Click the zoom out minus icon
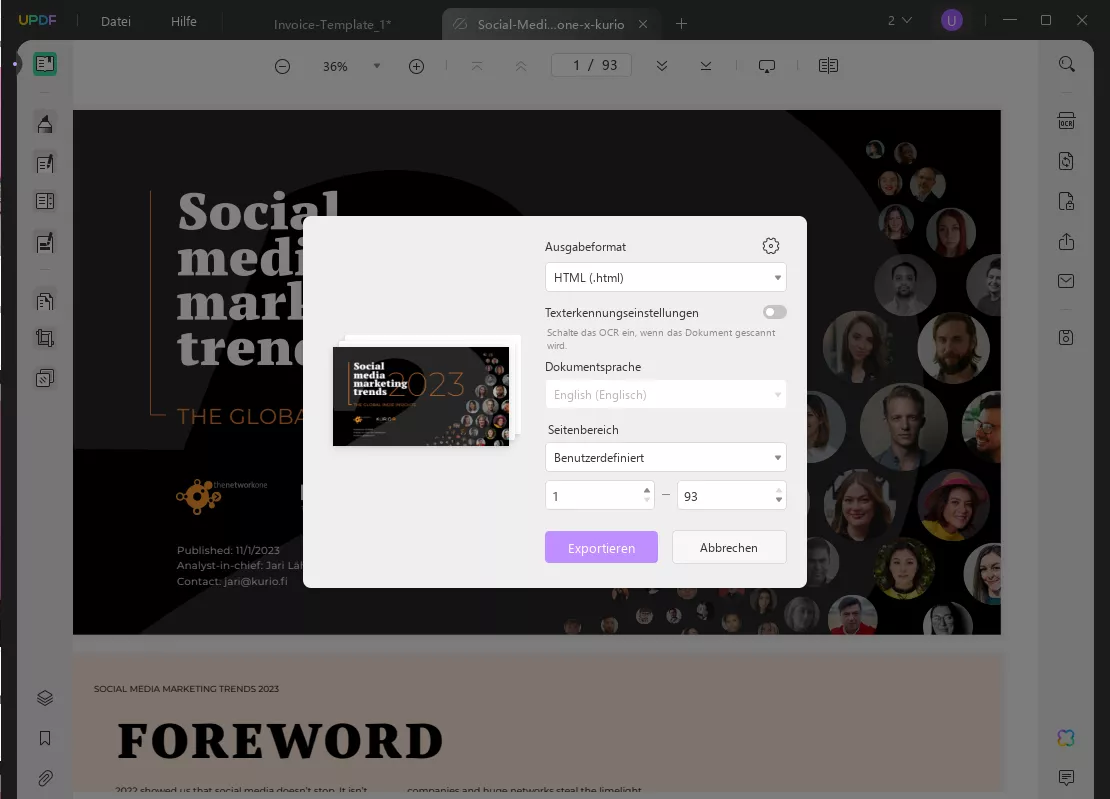Screen dimensions: 1110x799 282,67
